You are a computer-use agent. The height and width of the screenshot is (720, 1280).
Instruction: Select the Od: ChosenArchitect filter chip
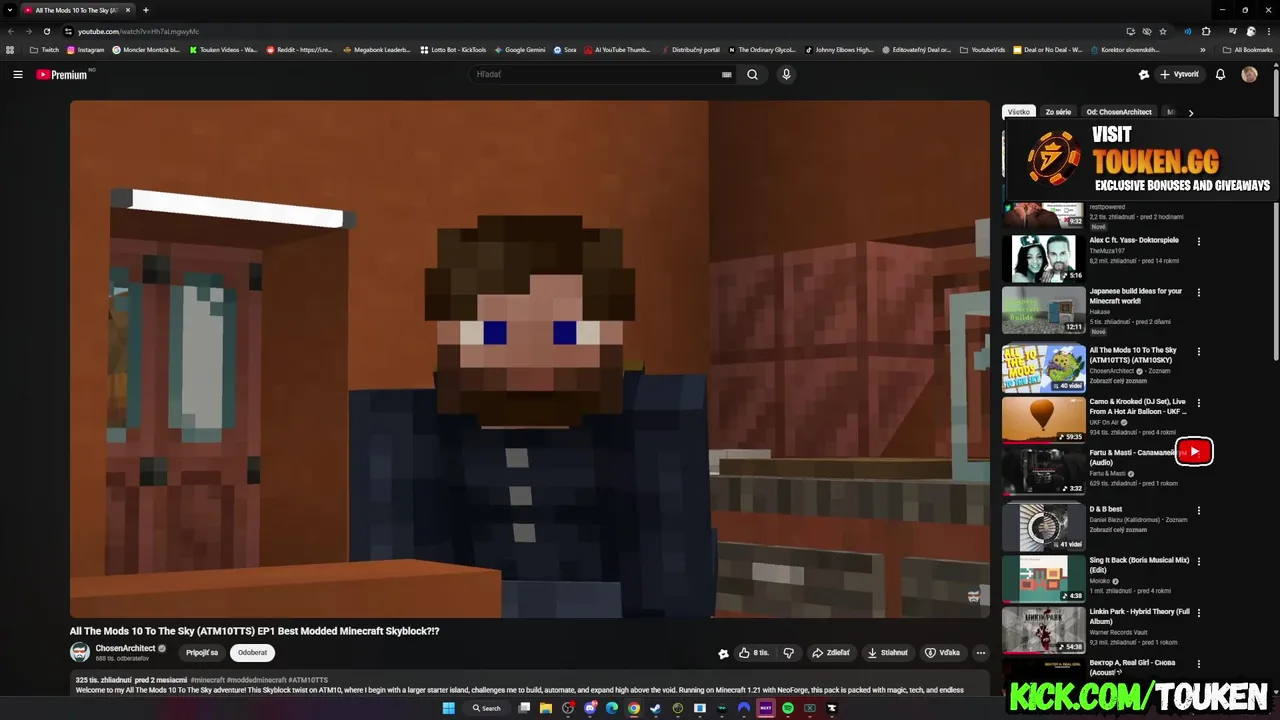(1119, 112)
